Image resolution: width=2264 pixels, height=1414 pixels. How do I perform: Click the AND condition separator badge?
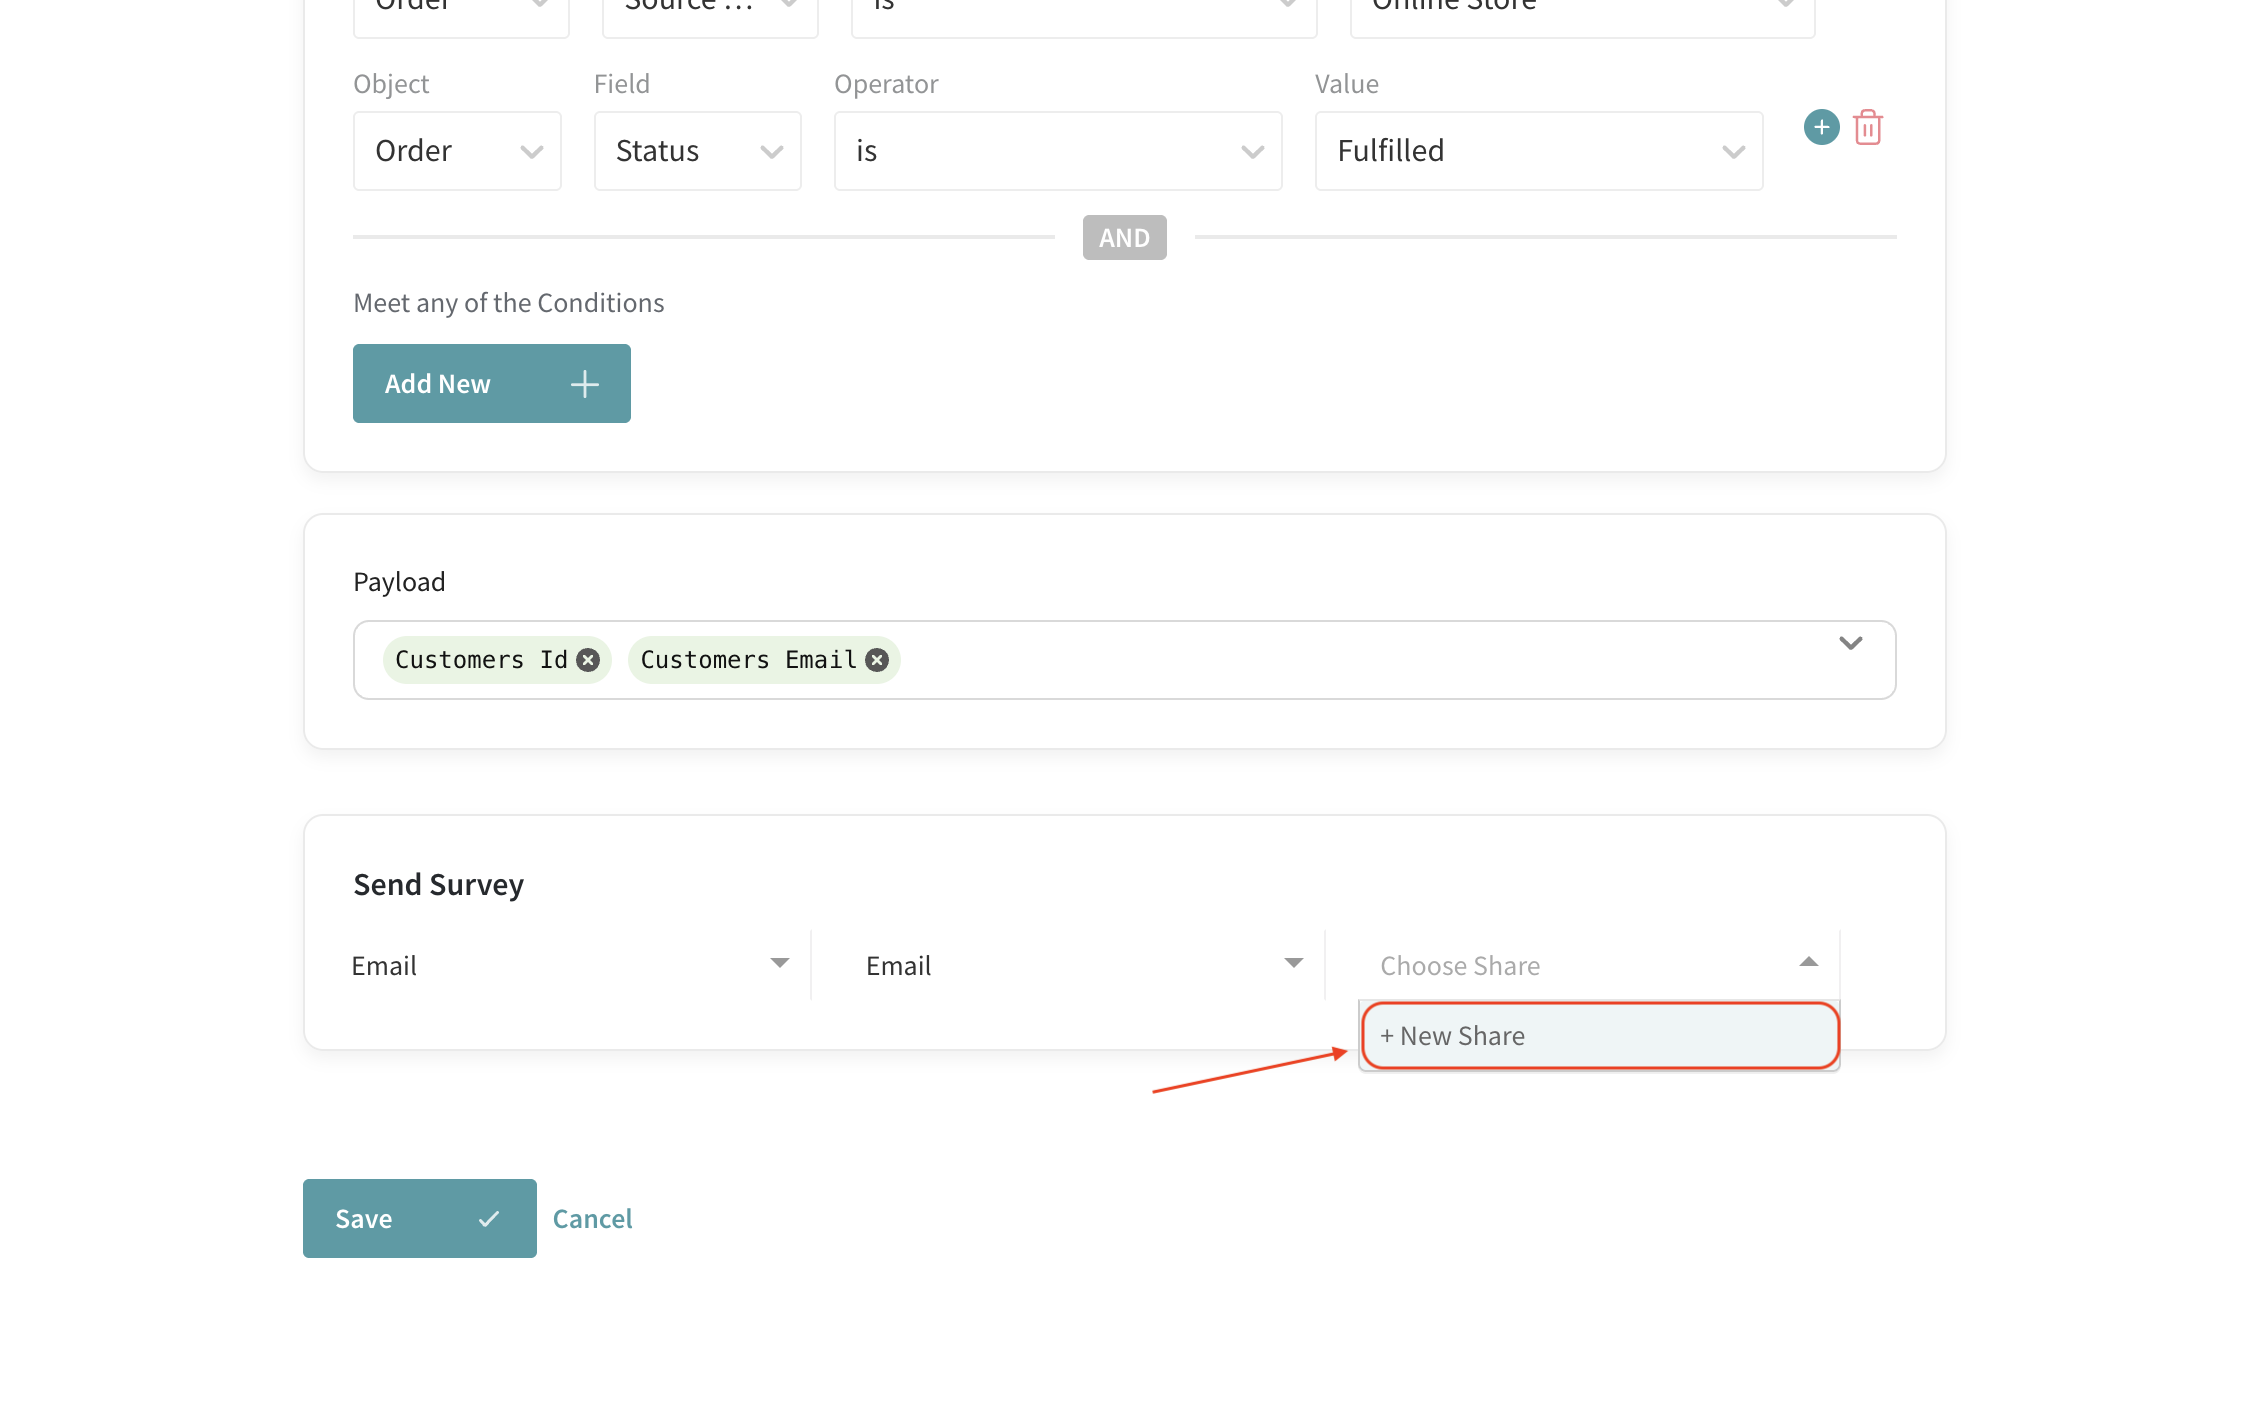[1124, 238]
